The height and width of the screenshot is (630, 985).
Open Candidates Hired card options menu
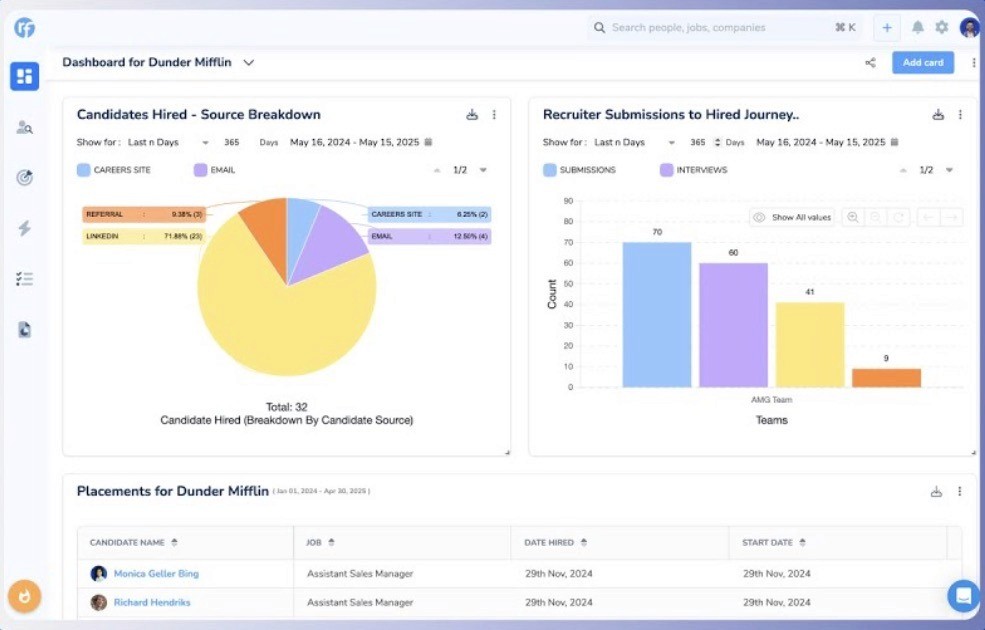494,115
